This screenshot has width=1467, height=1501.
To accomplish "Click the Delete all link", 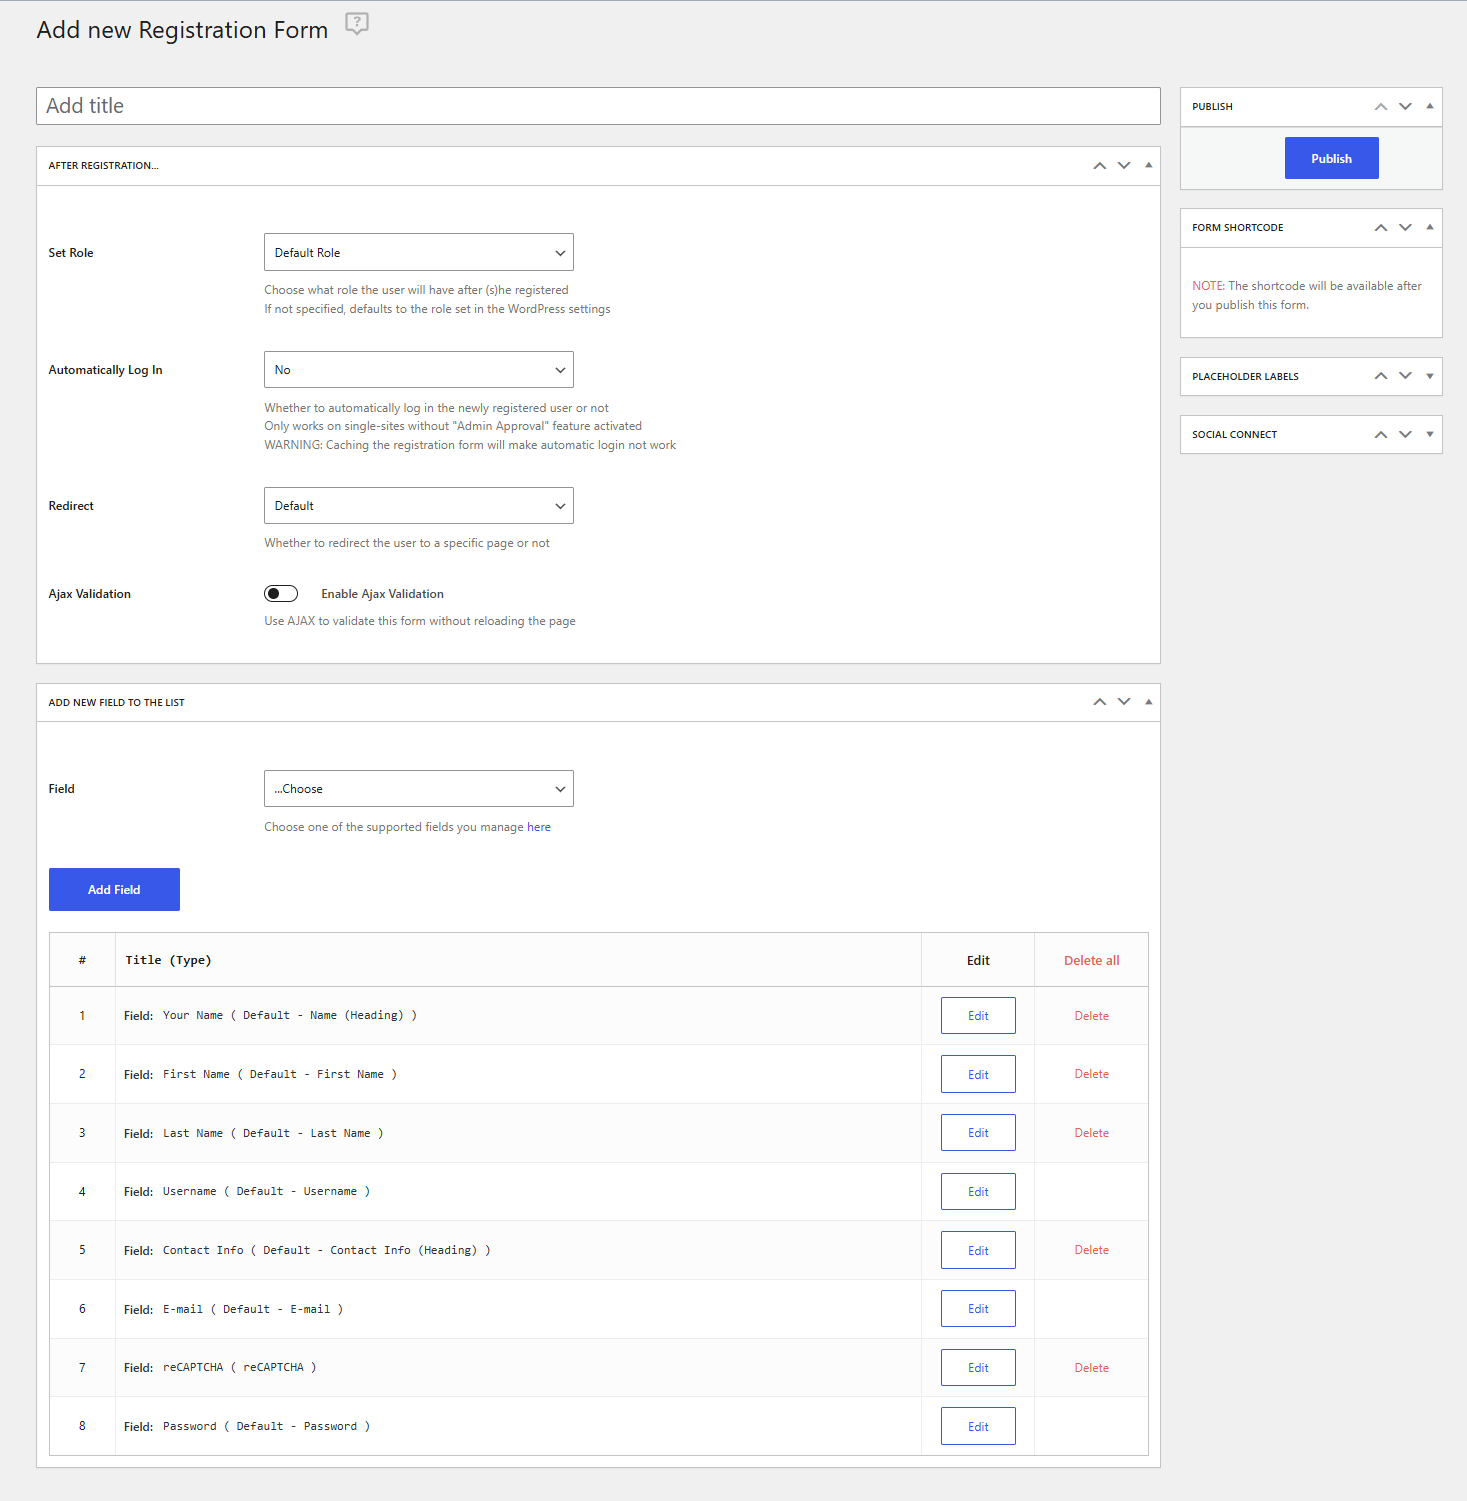I will coord(1091,961).
